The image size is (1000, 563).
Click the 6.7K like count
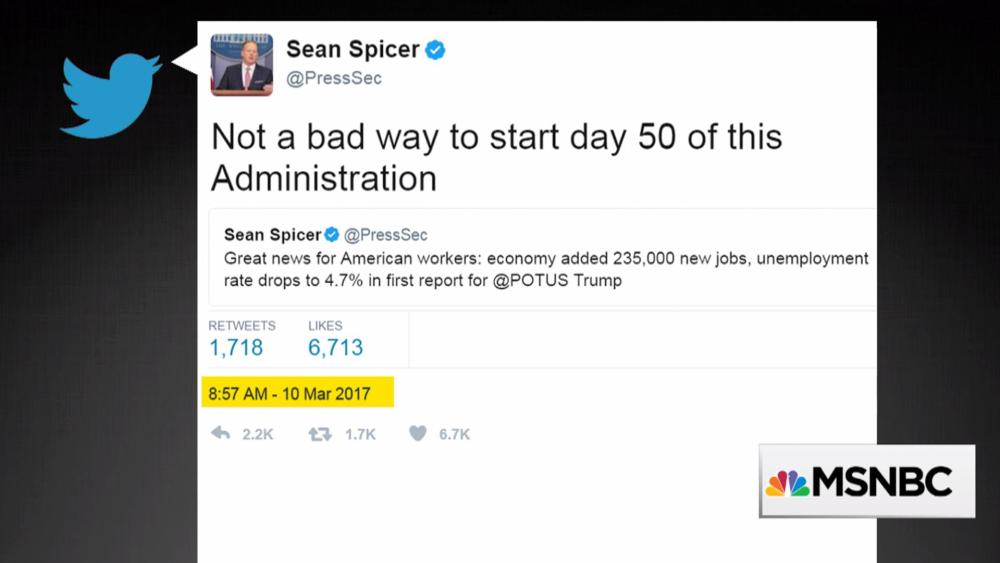click(454, 434)
